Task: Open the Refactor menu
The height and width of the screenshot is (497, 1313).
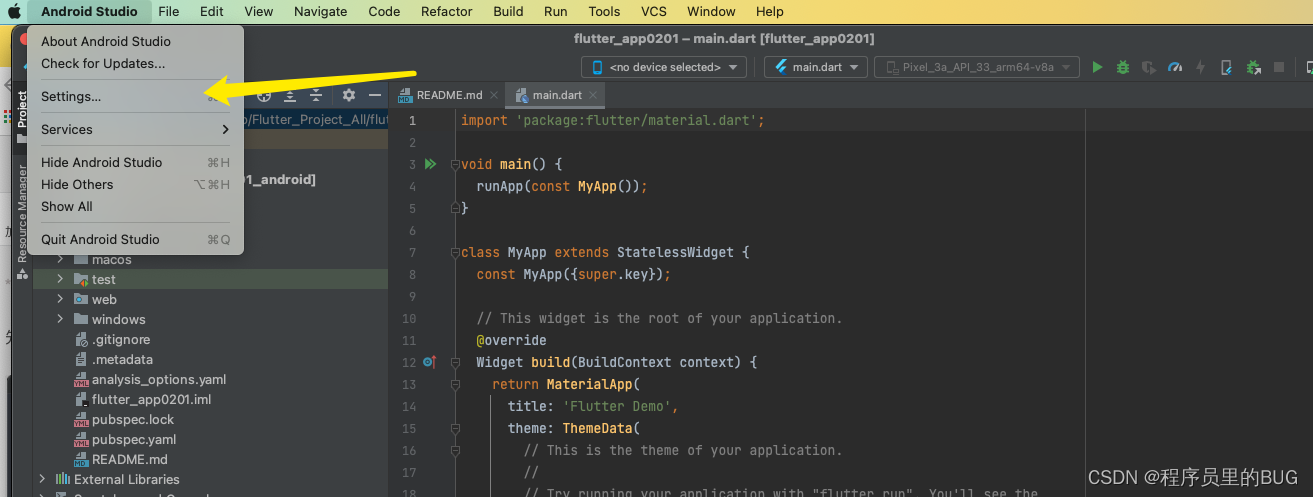Action: 447,12
